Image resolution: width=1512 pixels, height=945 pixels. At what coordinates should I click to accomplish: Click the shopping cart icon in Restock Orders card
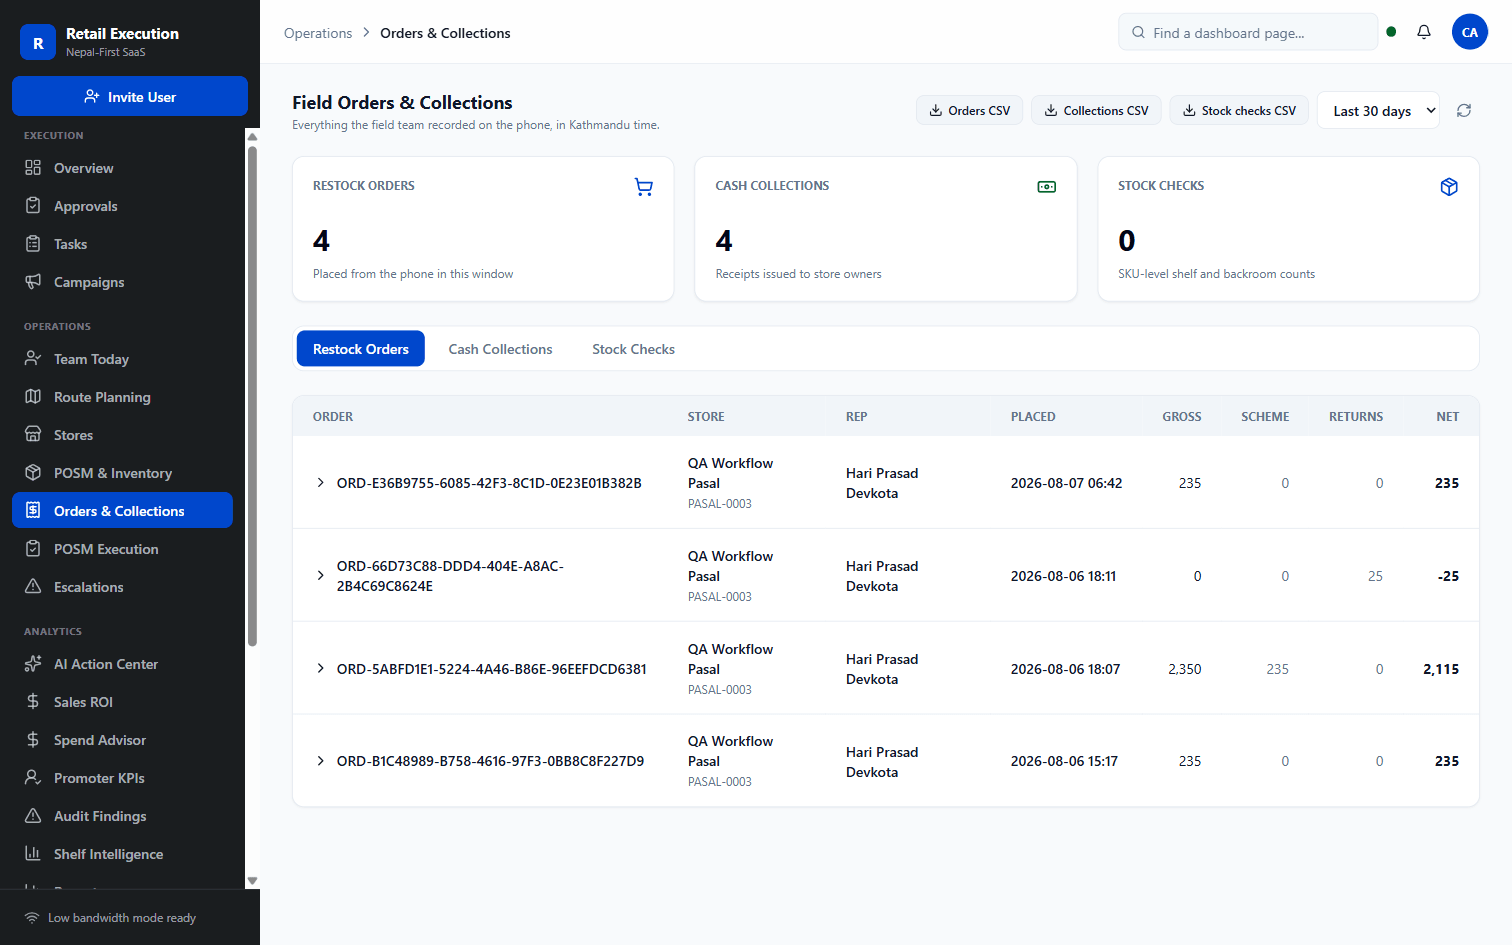pyautogui.click(x=644, y=187)
